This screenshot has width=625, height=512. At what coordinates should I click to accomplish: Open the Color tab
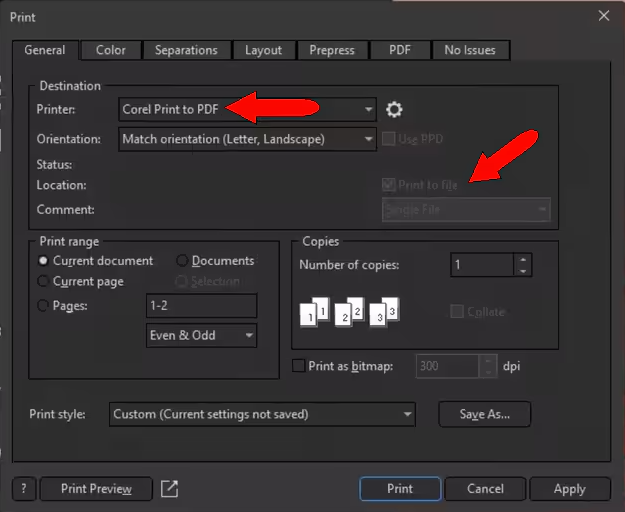[110, 50]
